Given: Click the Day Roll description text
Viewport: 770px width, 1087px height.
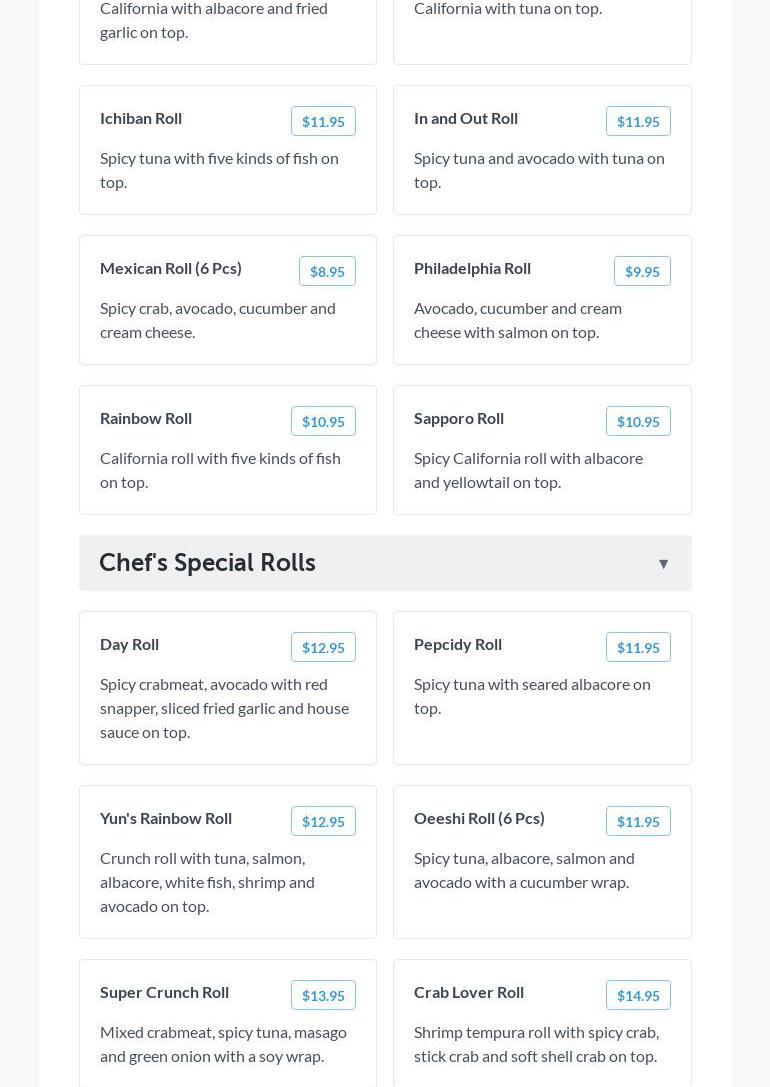Looking at the screenshot, I should [x=224, y=707].
